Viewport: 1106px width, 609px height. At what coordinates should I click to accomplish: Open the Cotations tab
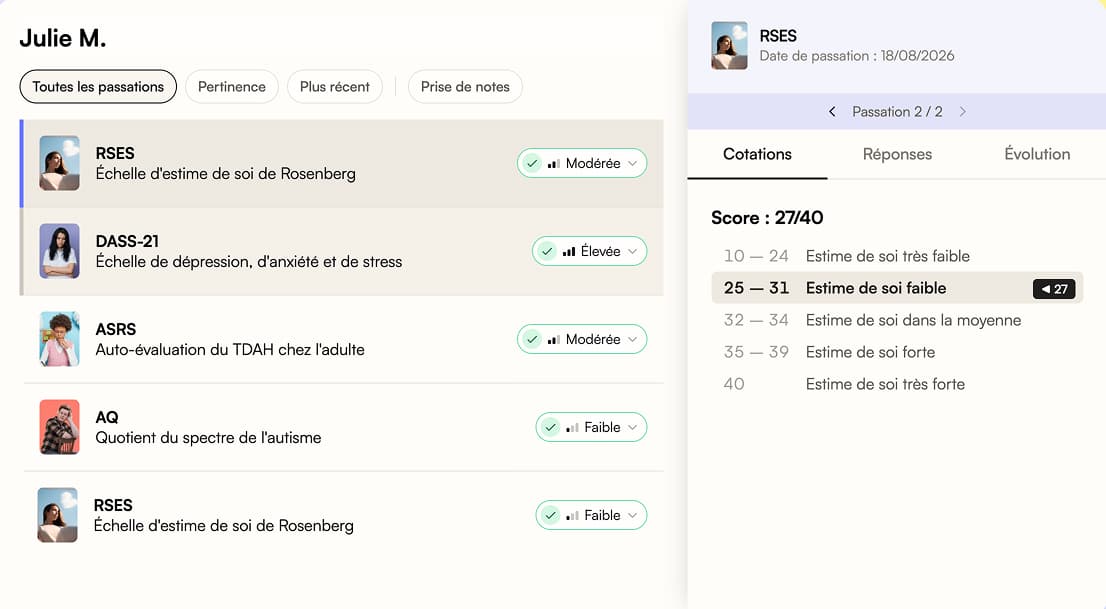coord(758,154)
